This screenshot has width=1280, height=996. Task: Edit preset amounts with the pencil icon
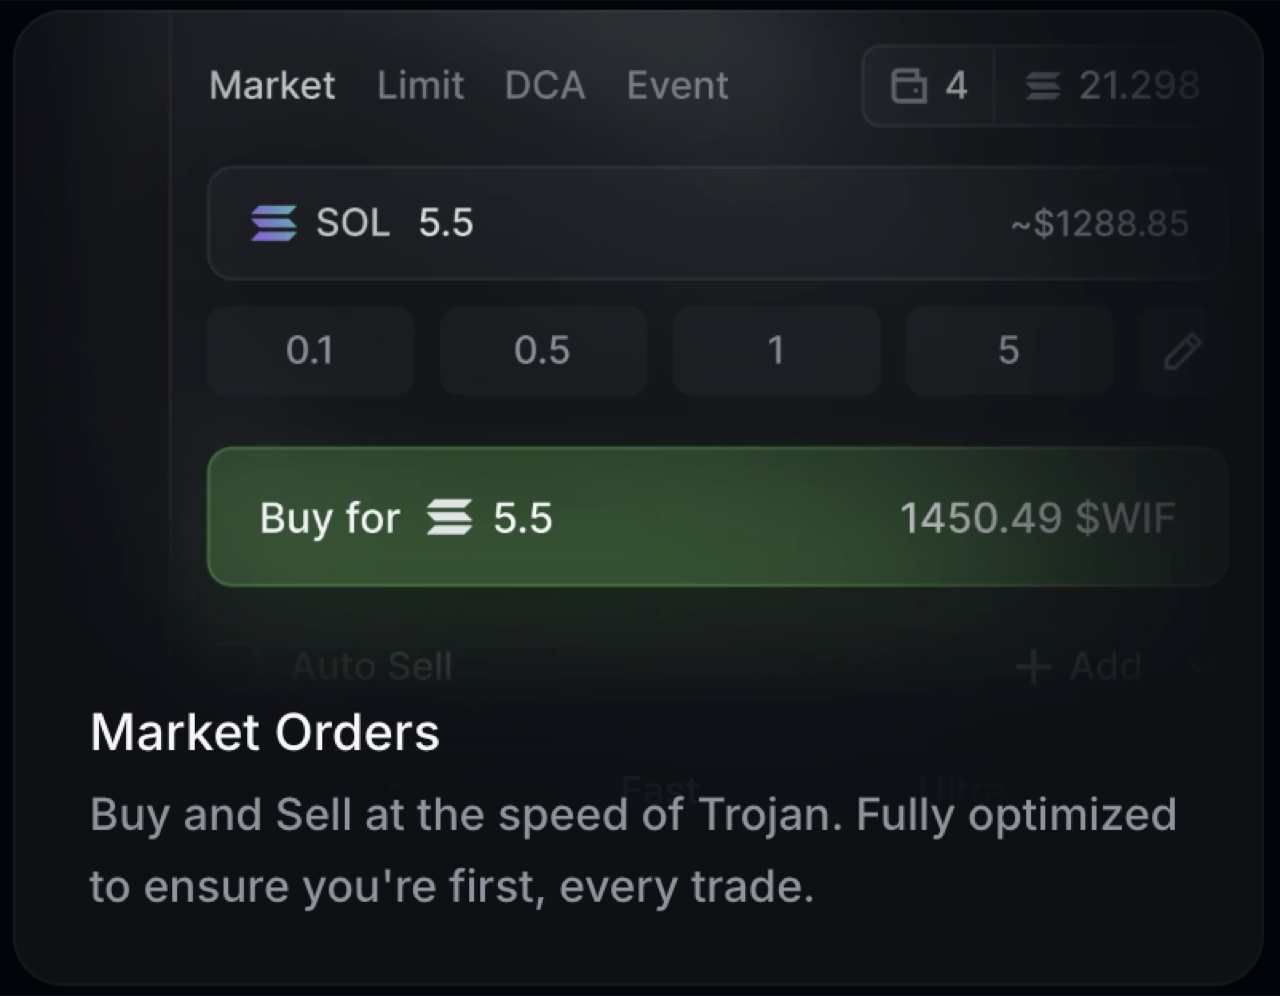[x=1181, y=351]
